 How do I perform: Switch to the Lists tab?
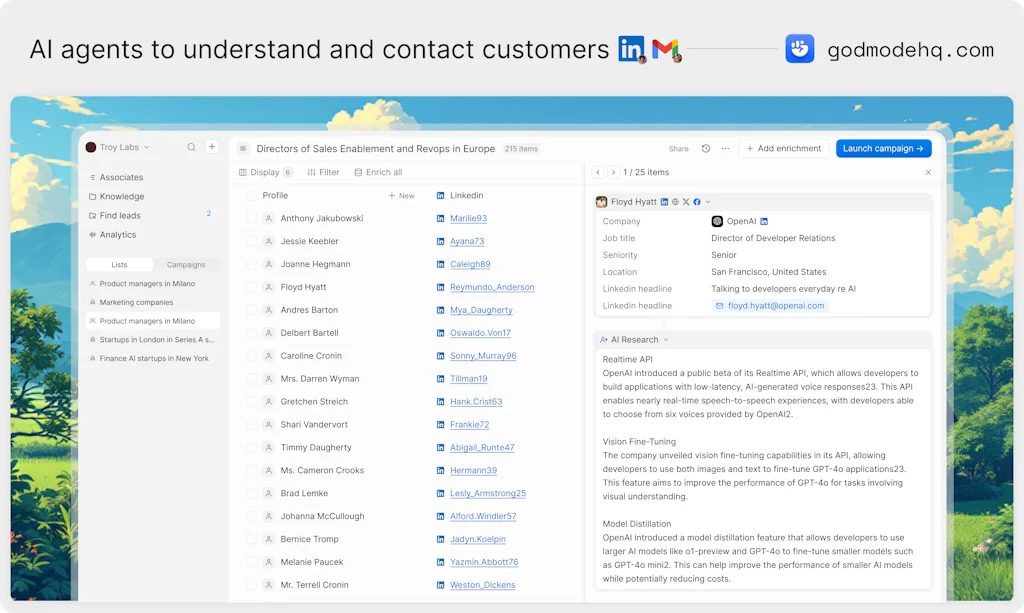point(119,264)
